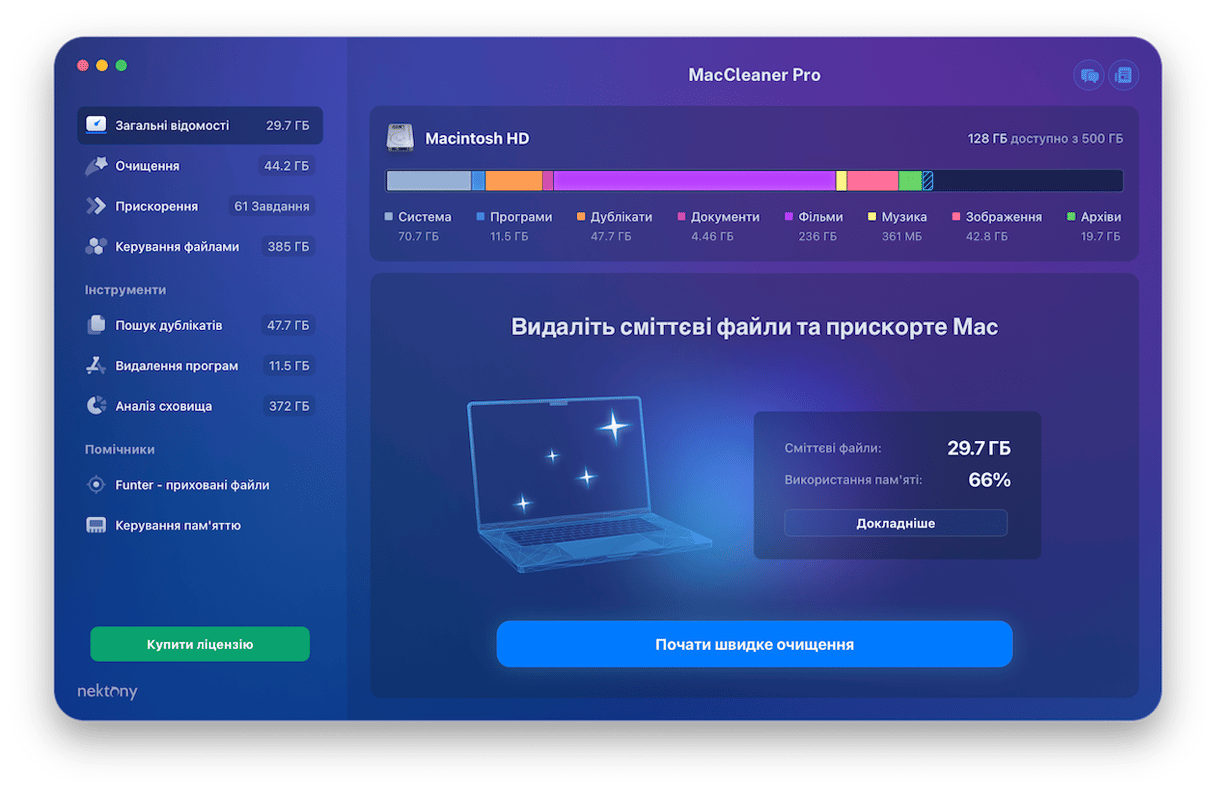Click the Помічники section header
Screen dimensions: 1216x792
pos(120,450)
